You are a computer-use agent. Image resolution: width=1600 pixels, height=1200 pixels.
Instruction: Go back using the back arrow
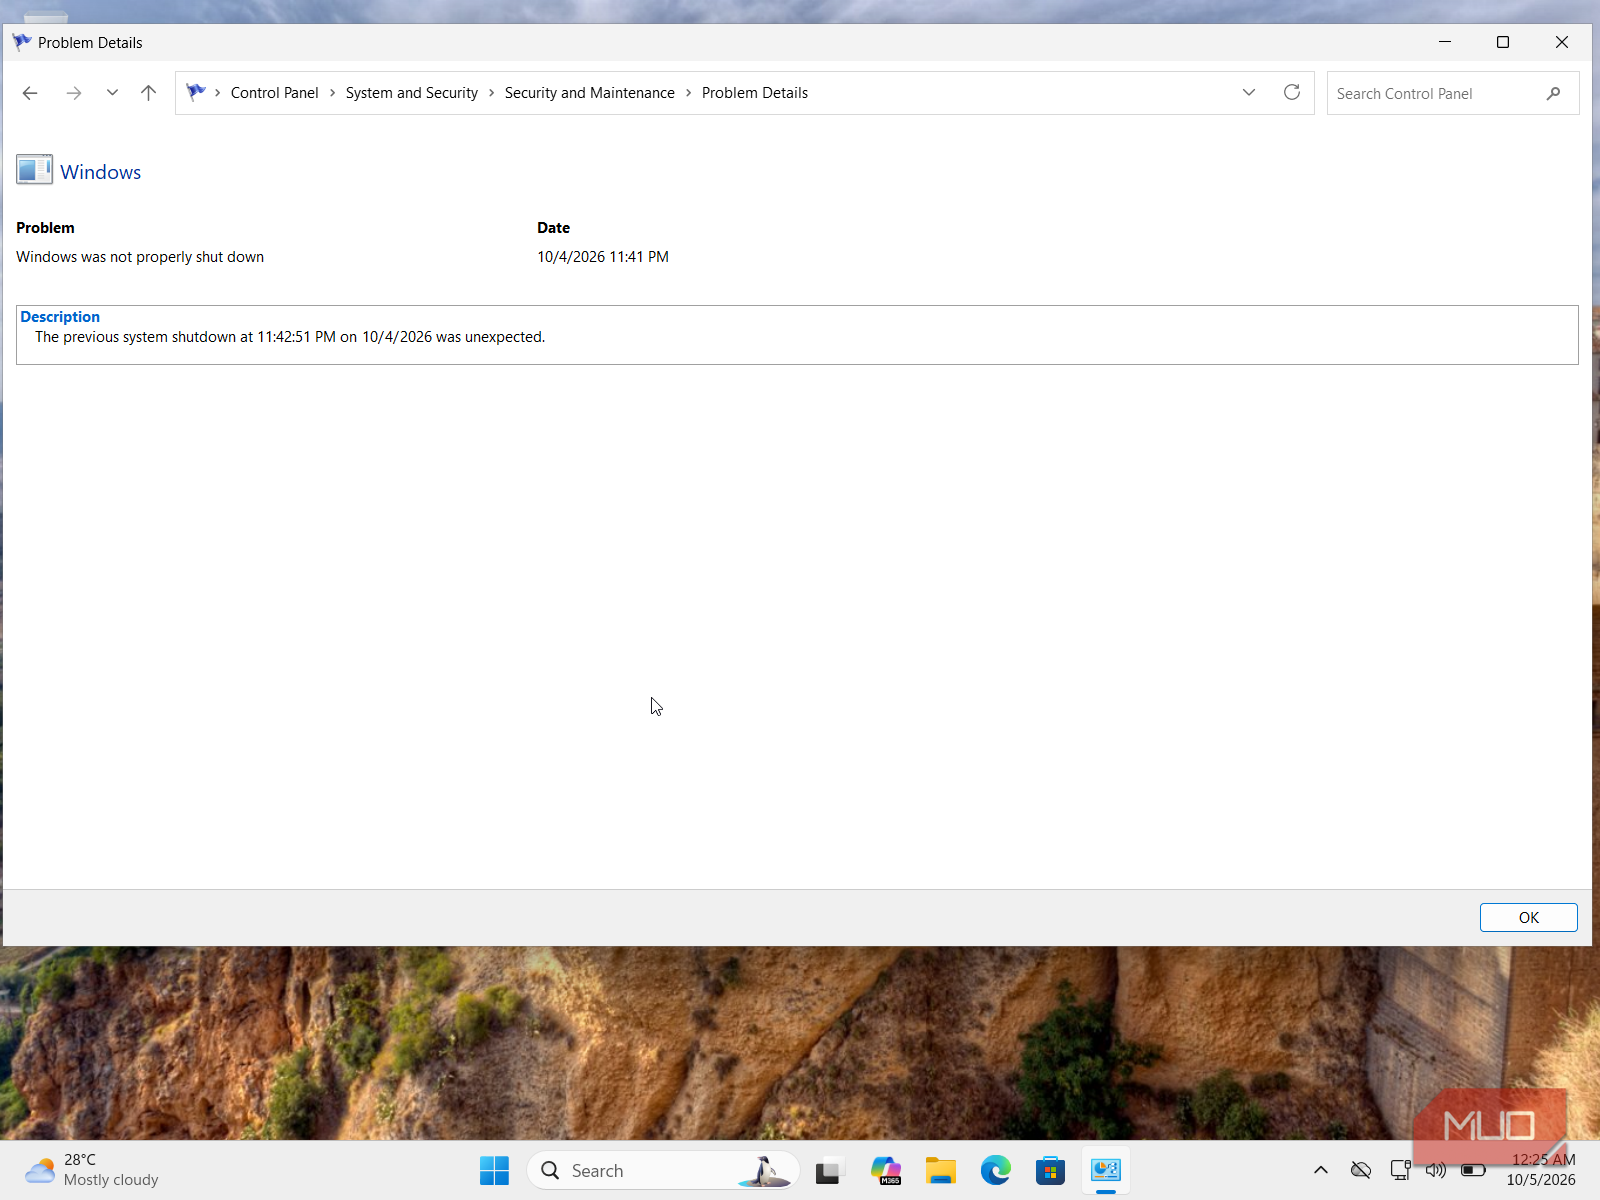coord(30,93)
